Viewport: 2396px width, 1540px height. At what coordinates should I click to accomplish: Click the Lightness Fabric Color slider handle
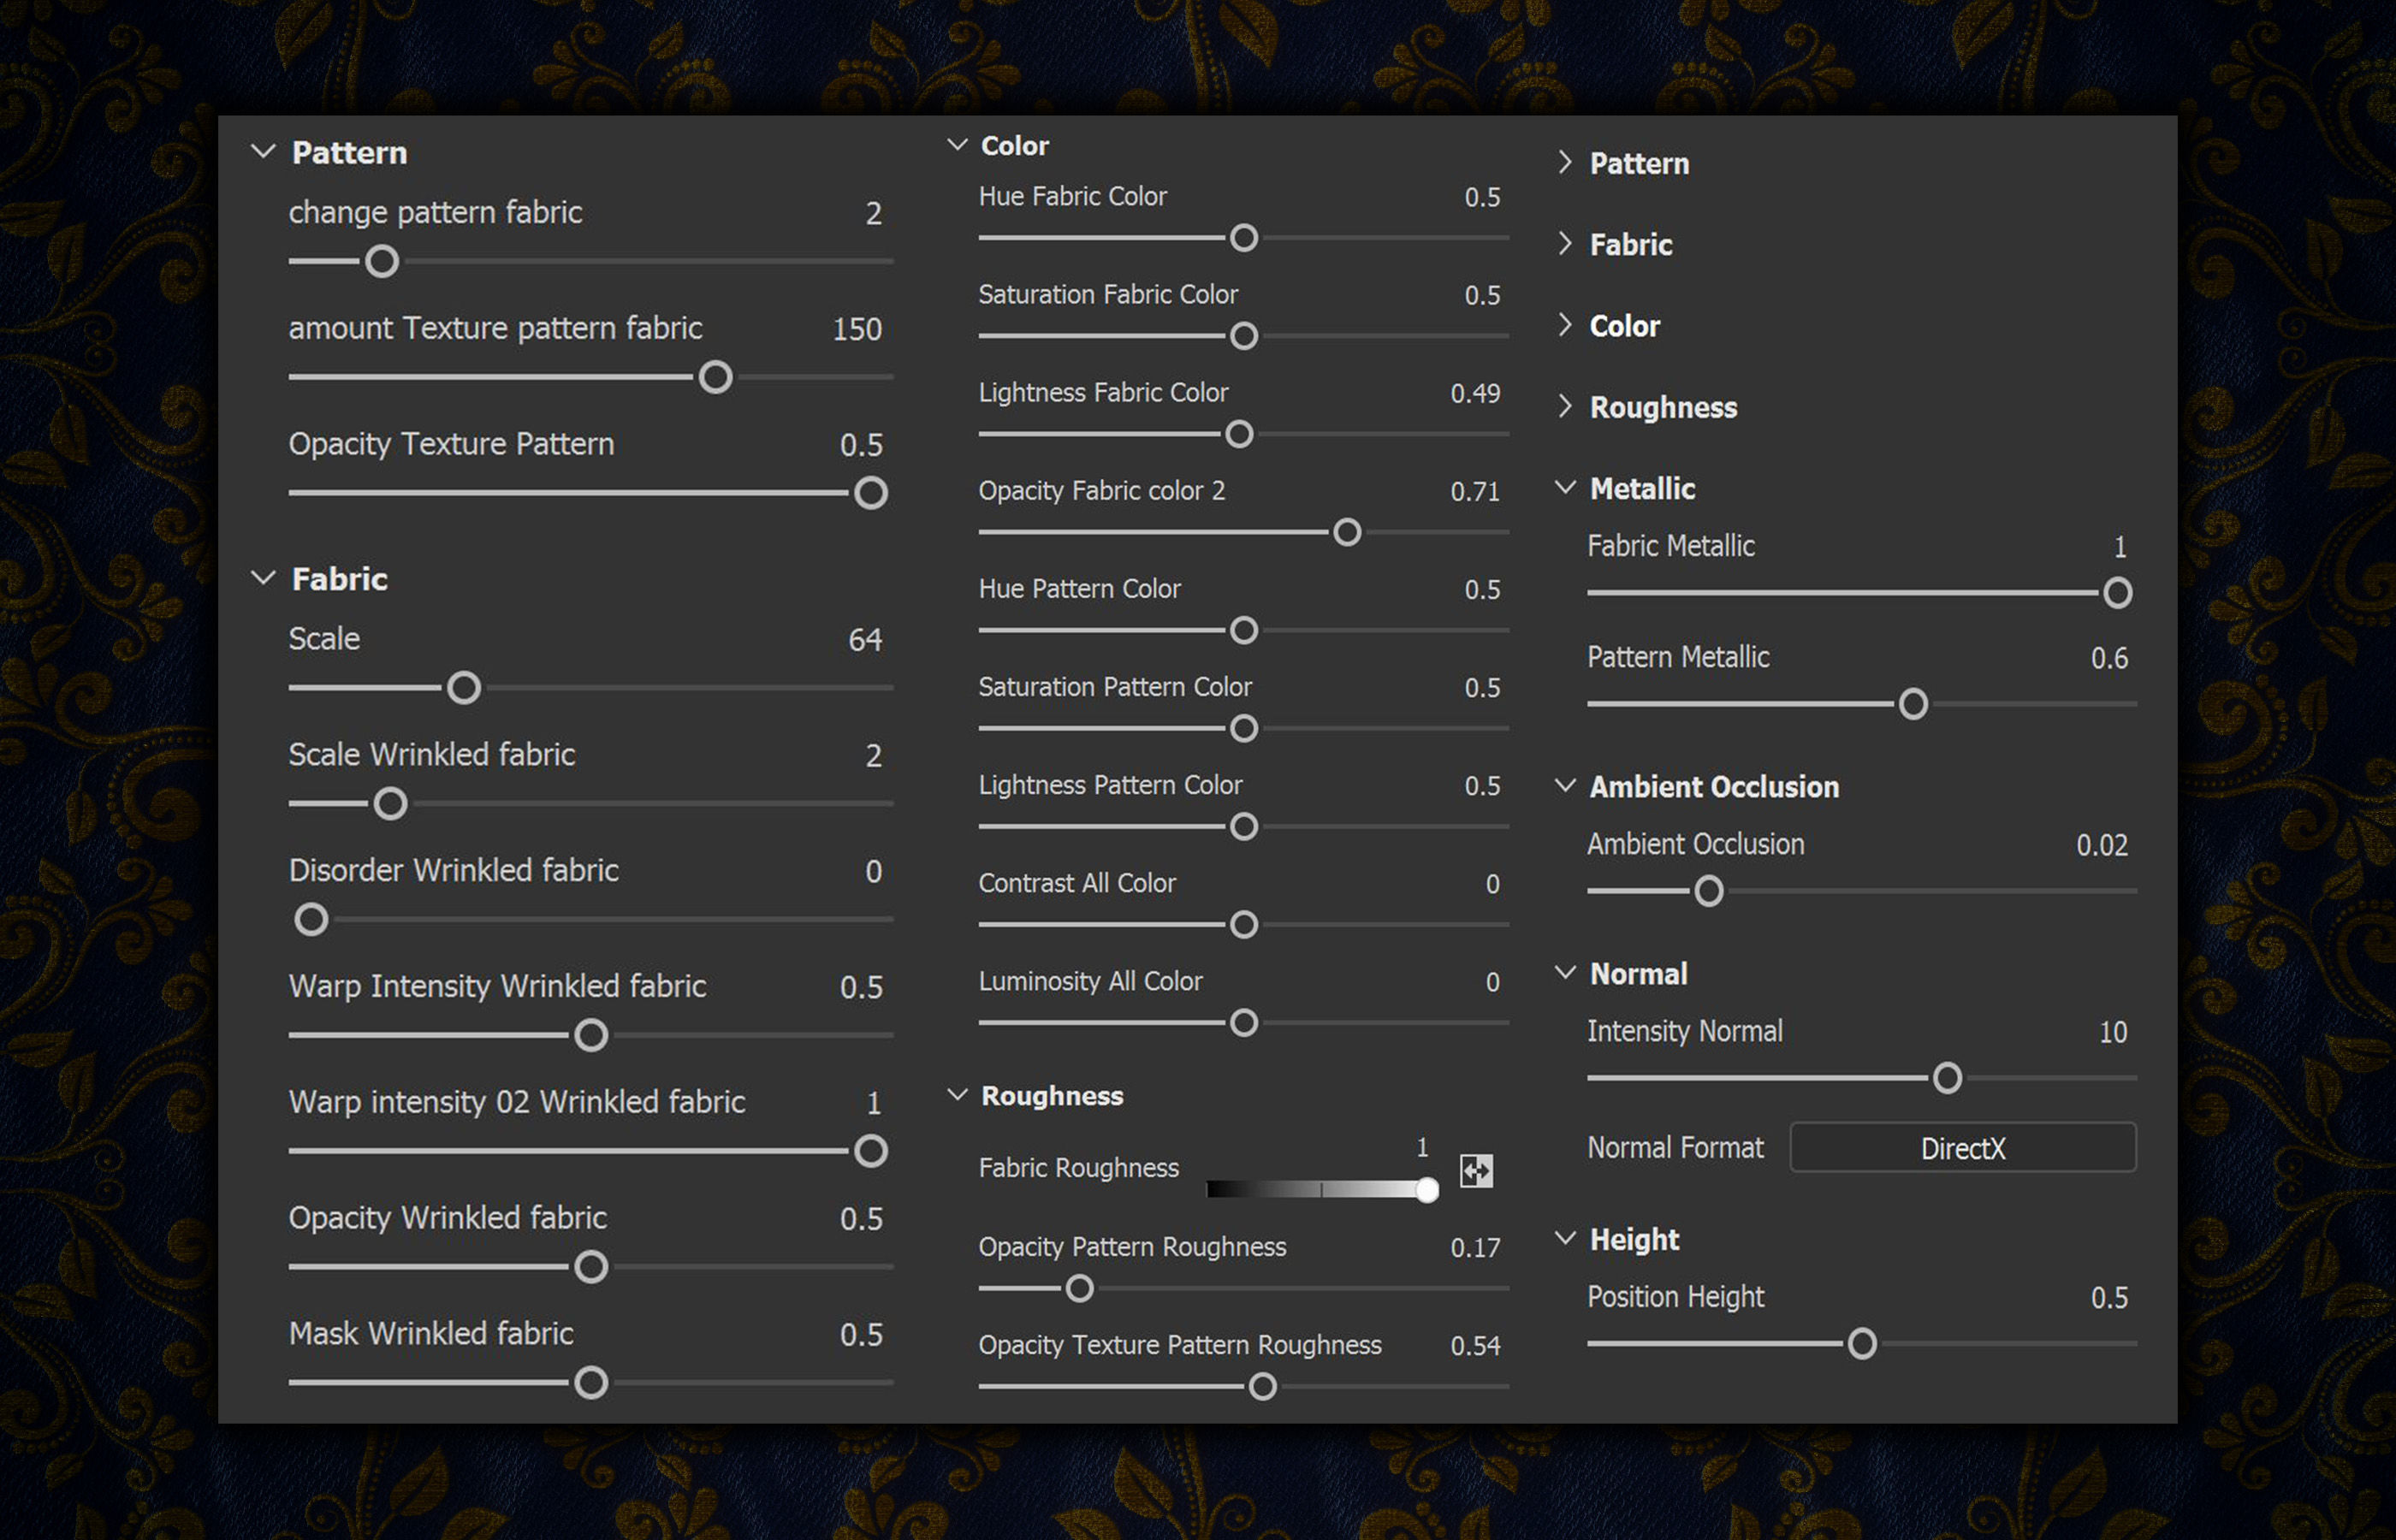pyautogui.click(x=1239, y=434)
